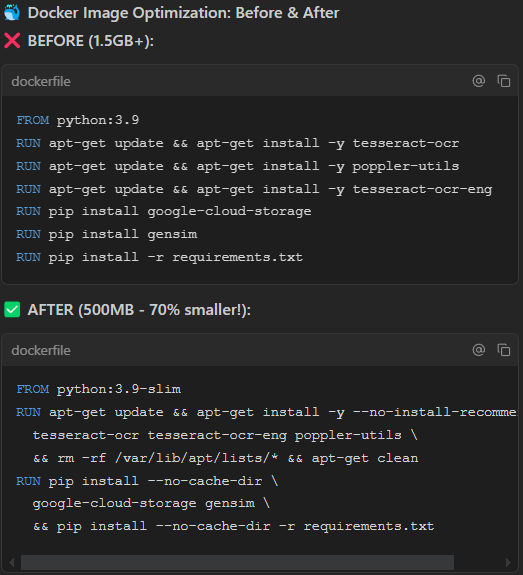
Task: Click the "dockerfile" label of the BEFORE block
Action: 41,81
